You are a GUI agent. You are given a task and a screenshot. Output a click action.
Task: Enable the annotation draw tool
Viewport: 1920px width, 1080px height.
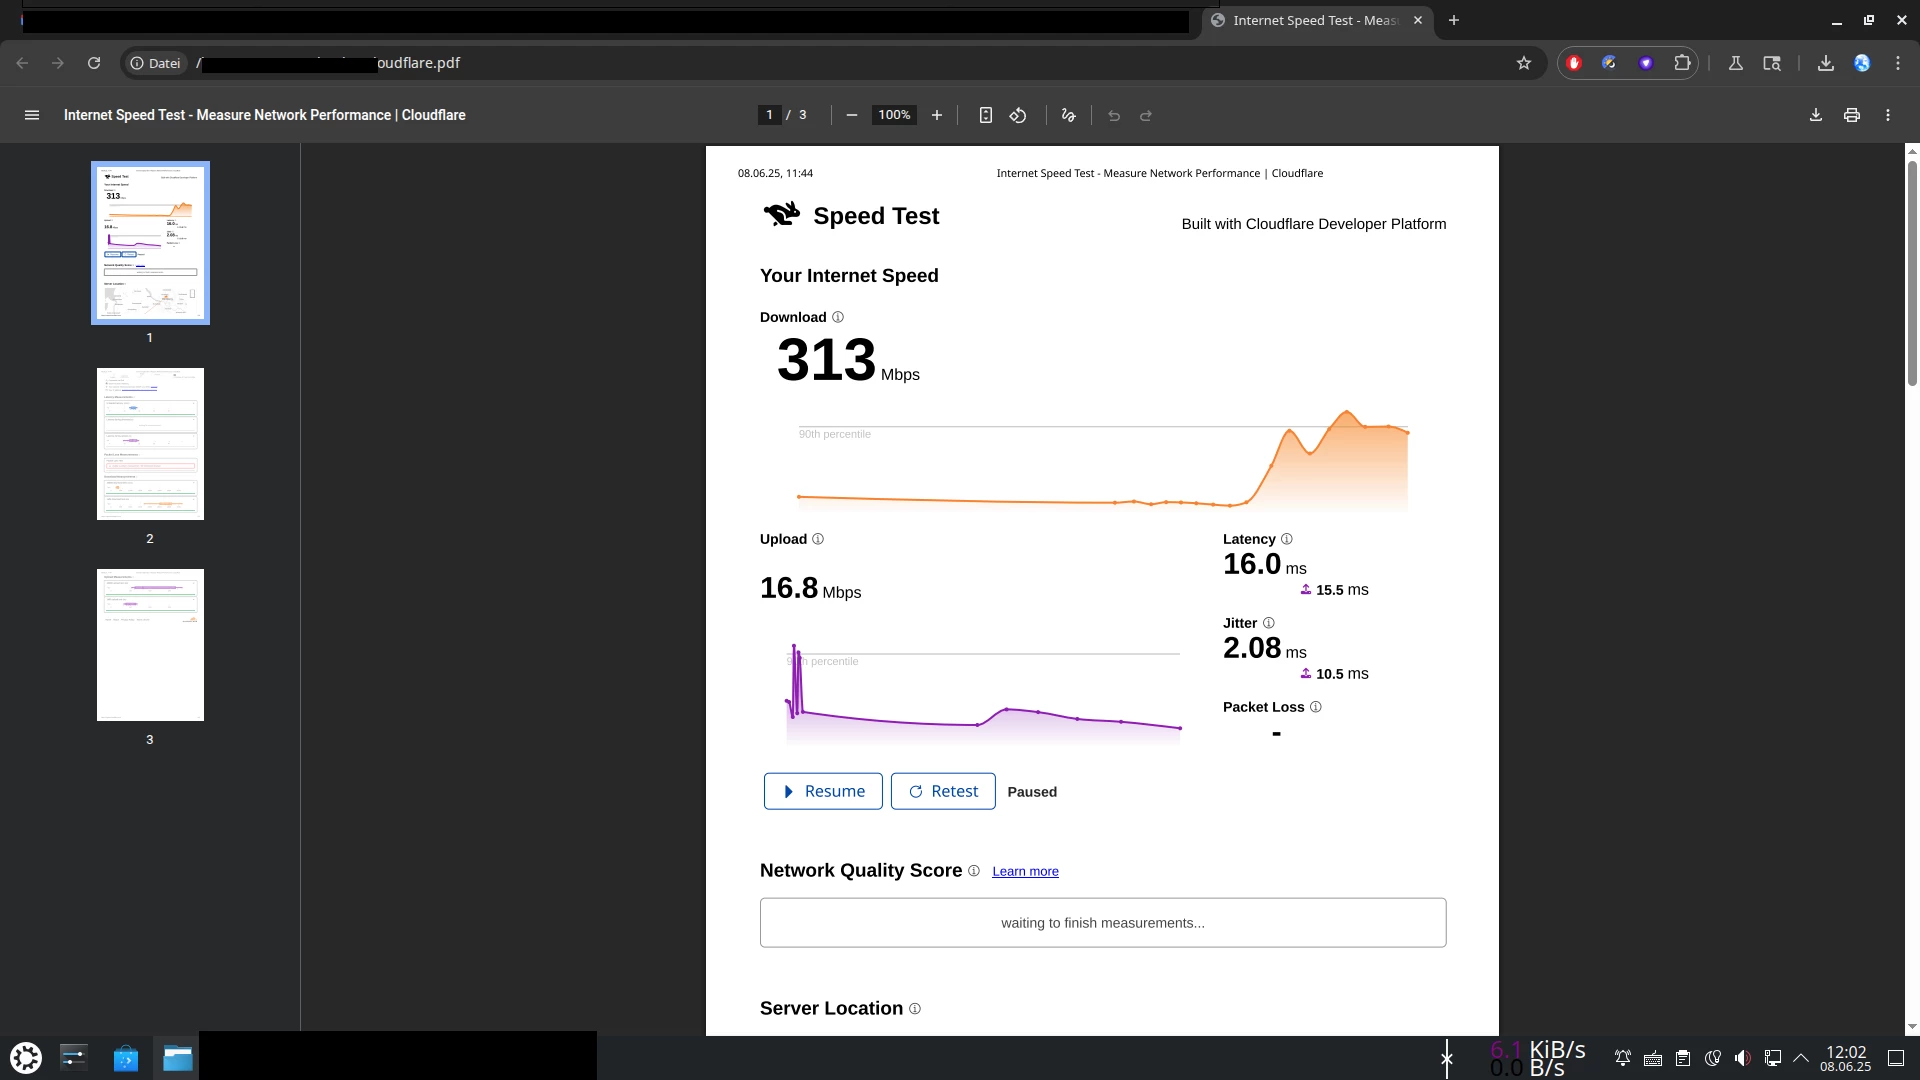pos(1068,115)
